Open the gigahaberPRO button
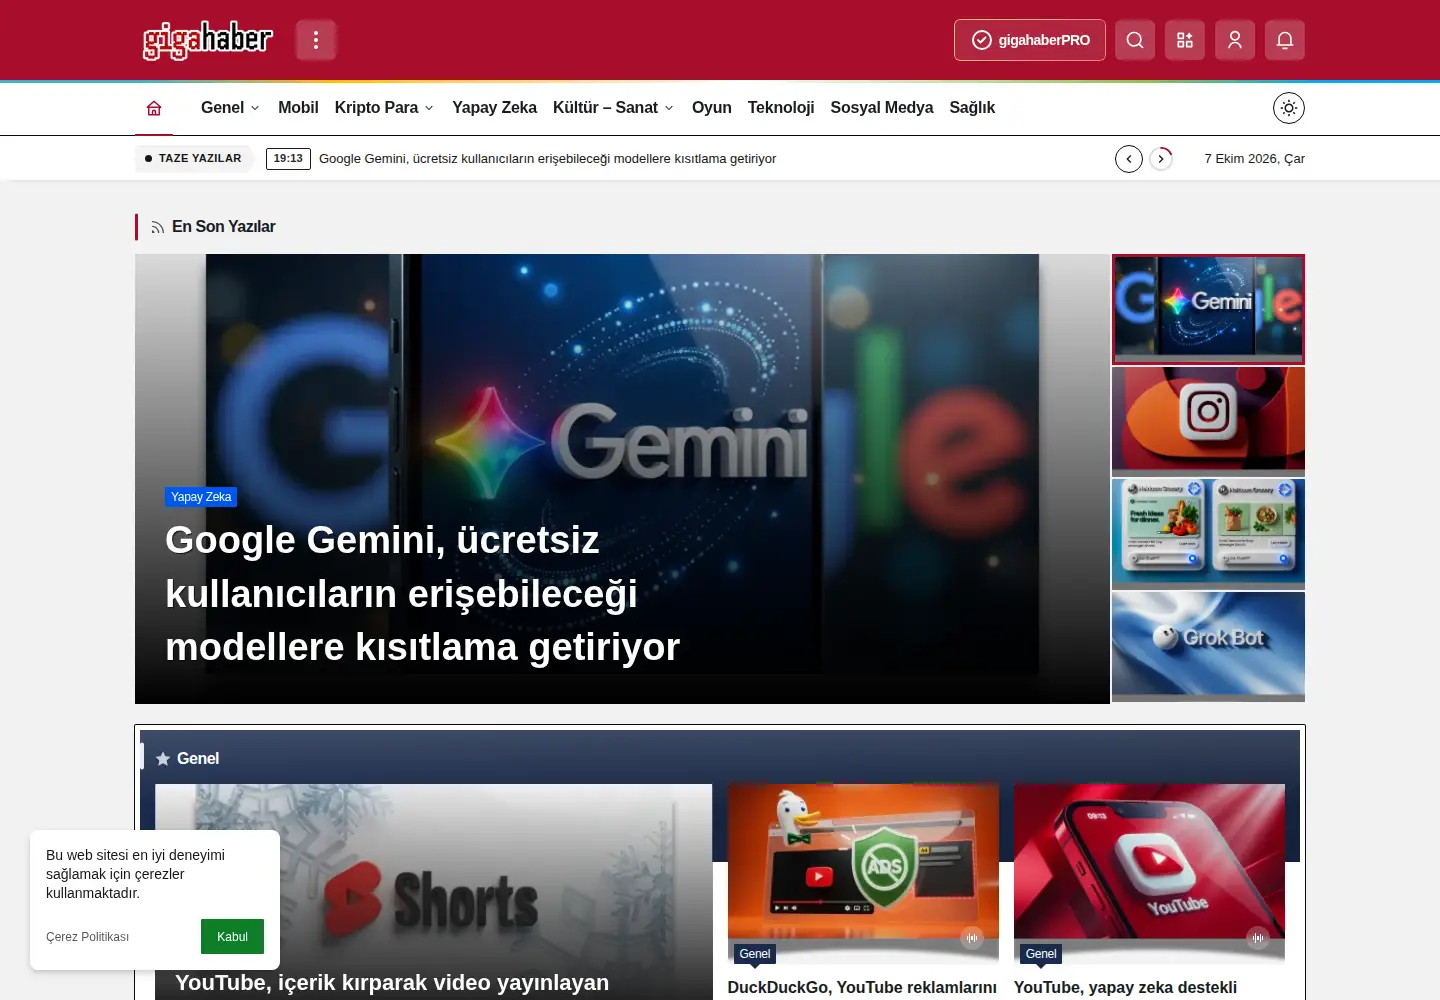This screenshot has width=1440, height=1000. (x=1030, y=40)
